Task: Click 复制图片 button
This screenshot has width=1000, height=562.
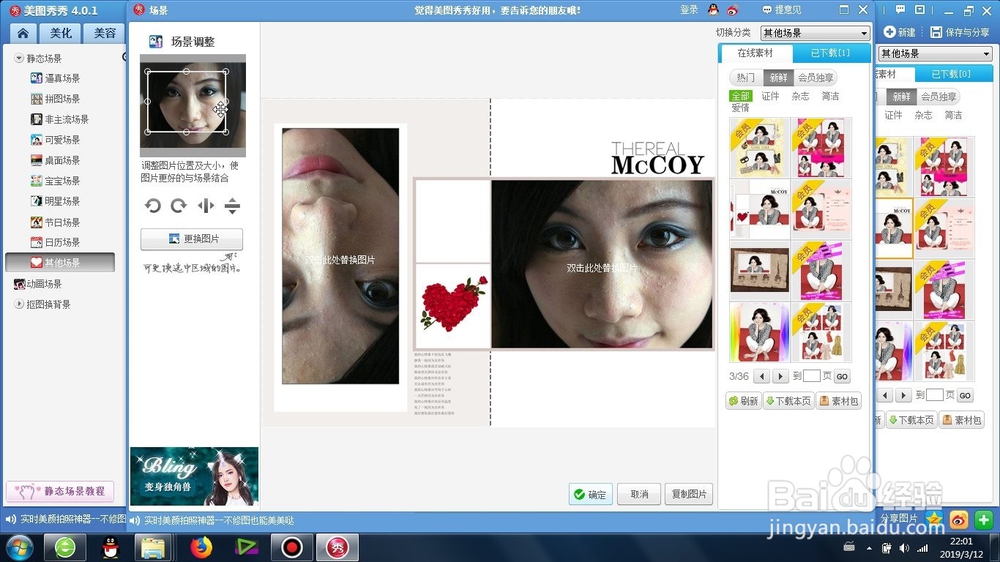Action: pyautogui.click(x=689, y=494)
